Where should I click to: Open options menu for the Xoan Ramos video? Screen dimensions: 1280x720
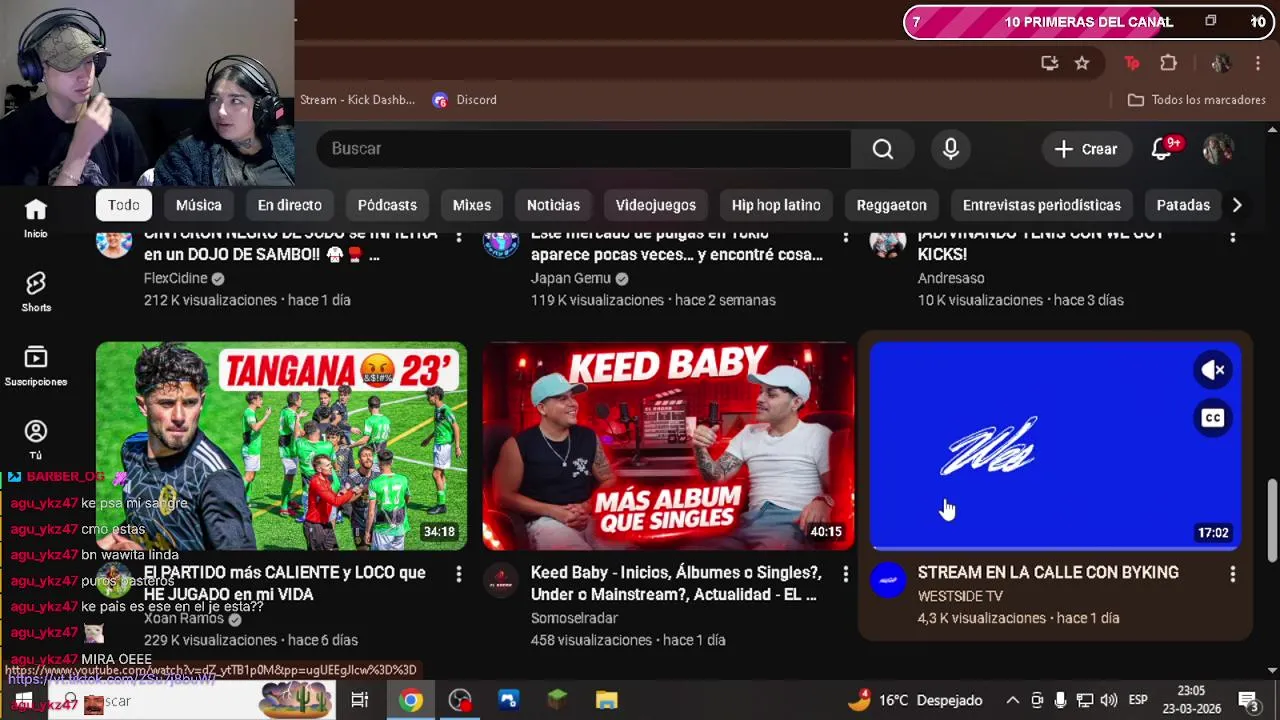click(x=459, y=573)
